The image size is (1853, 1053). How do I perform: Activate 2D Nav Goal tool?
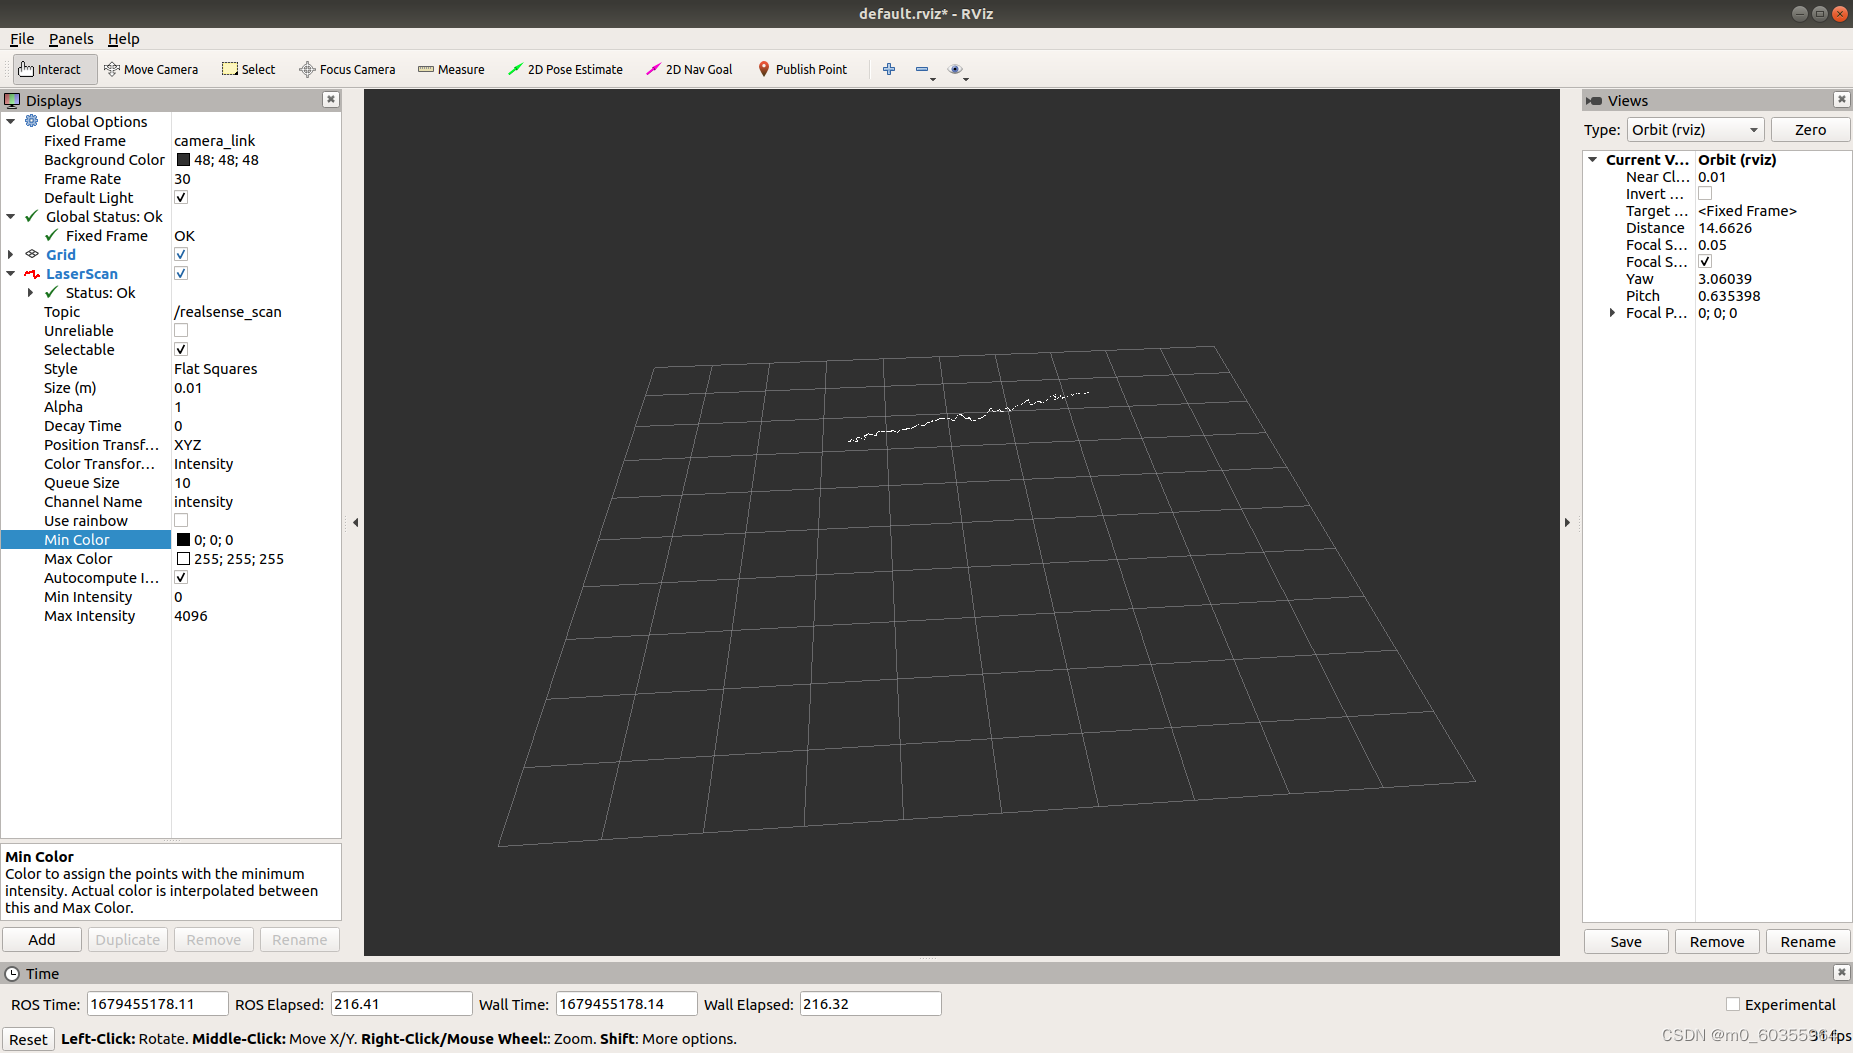pos(689,69)
